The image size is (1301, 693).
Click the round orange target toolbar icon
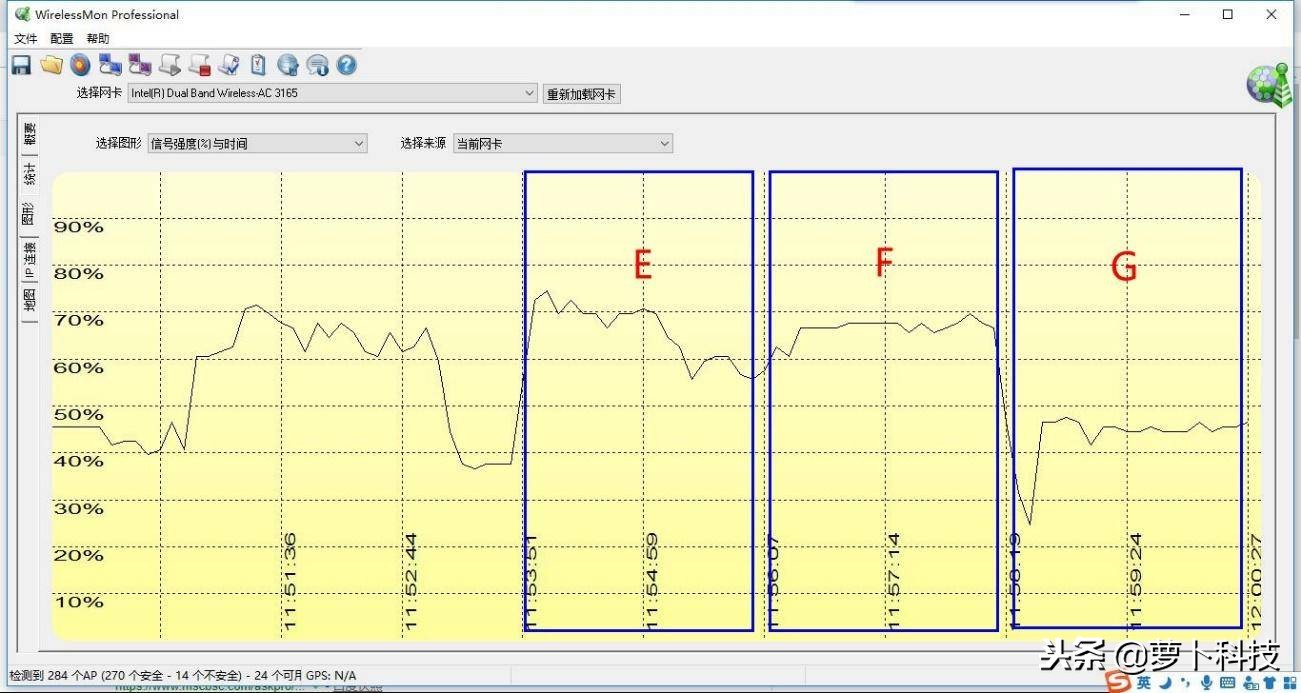(x=80, y=66)
